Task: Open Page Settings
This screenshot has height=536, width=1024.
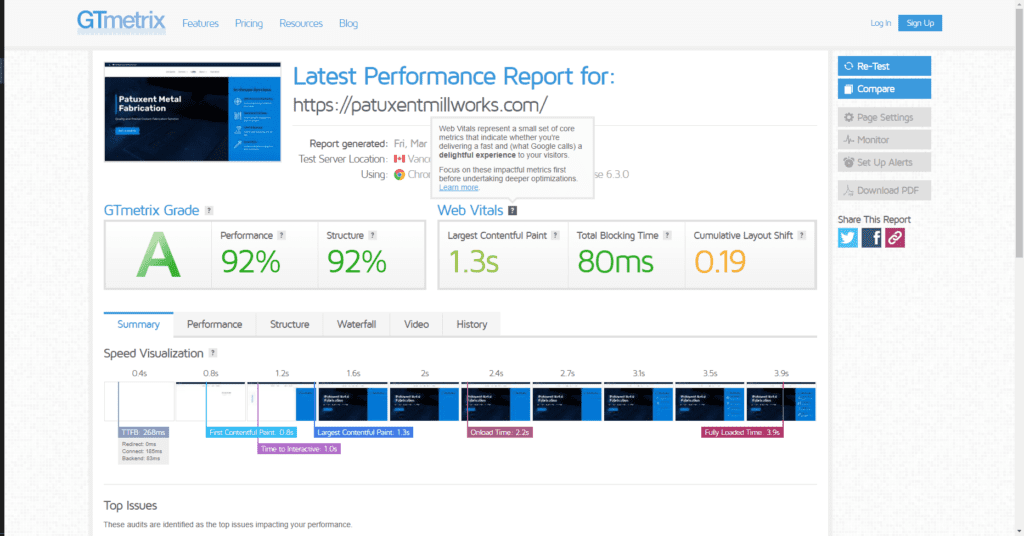Action: 884,118
